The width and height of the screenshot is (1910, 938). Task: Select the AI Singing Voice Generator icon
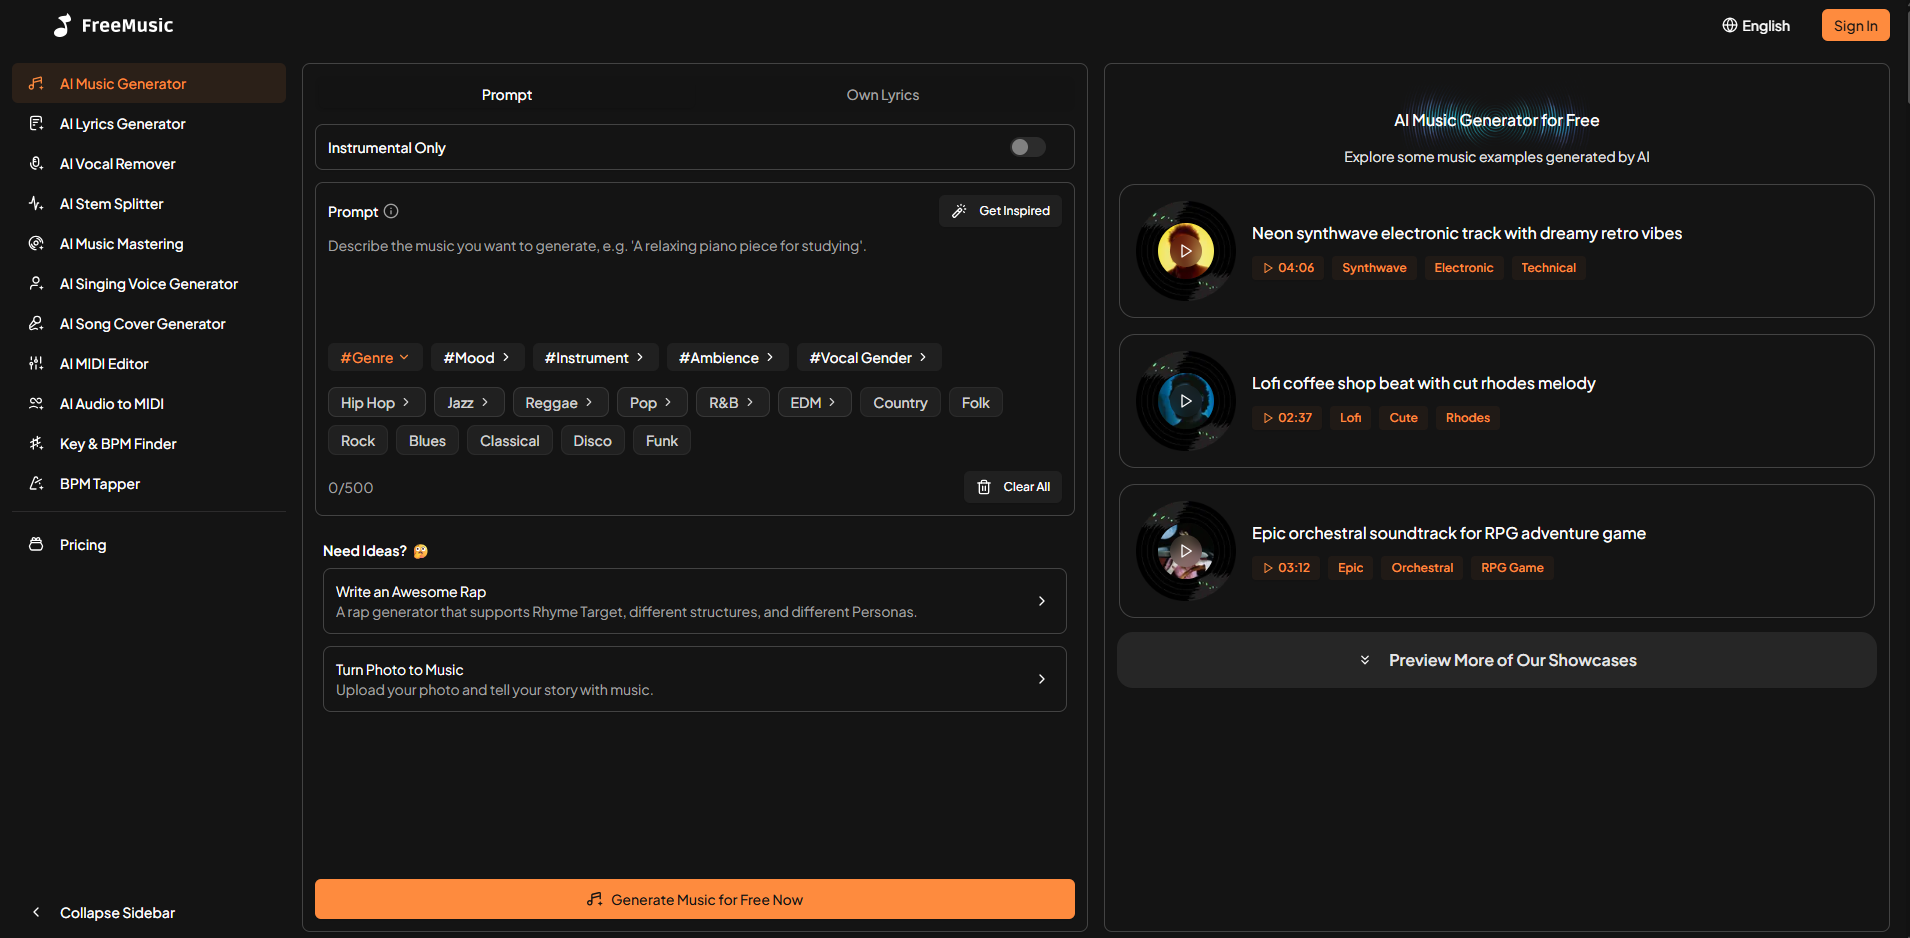tap(36, 283)
